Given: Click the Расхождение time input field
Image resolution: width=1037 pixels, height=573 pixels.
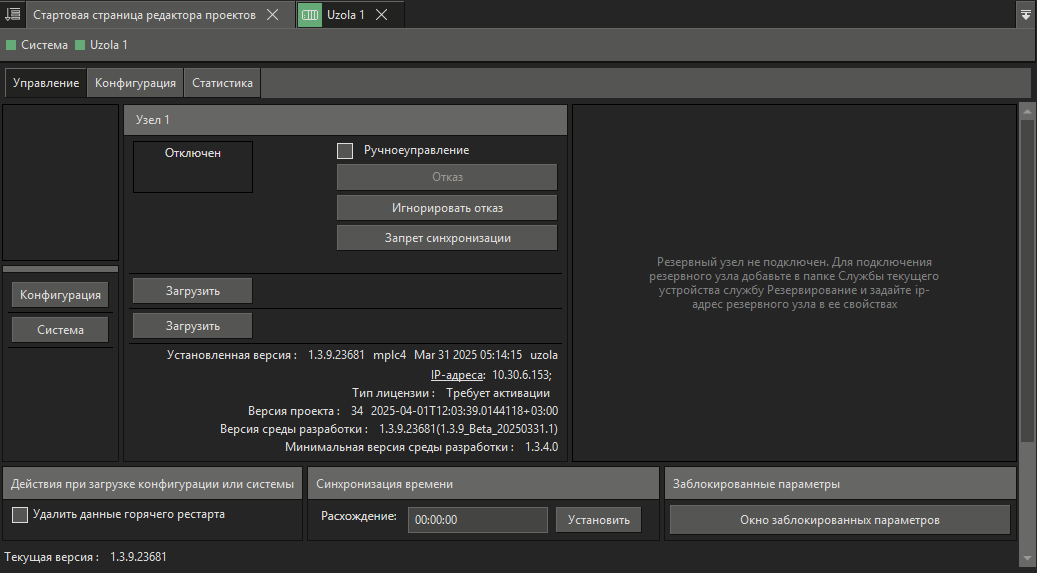Looking at the screenshot, I should [x=477, y=520].
